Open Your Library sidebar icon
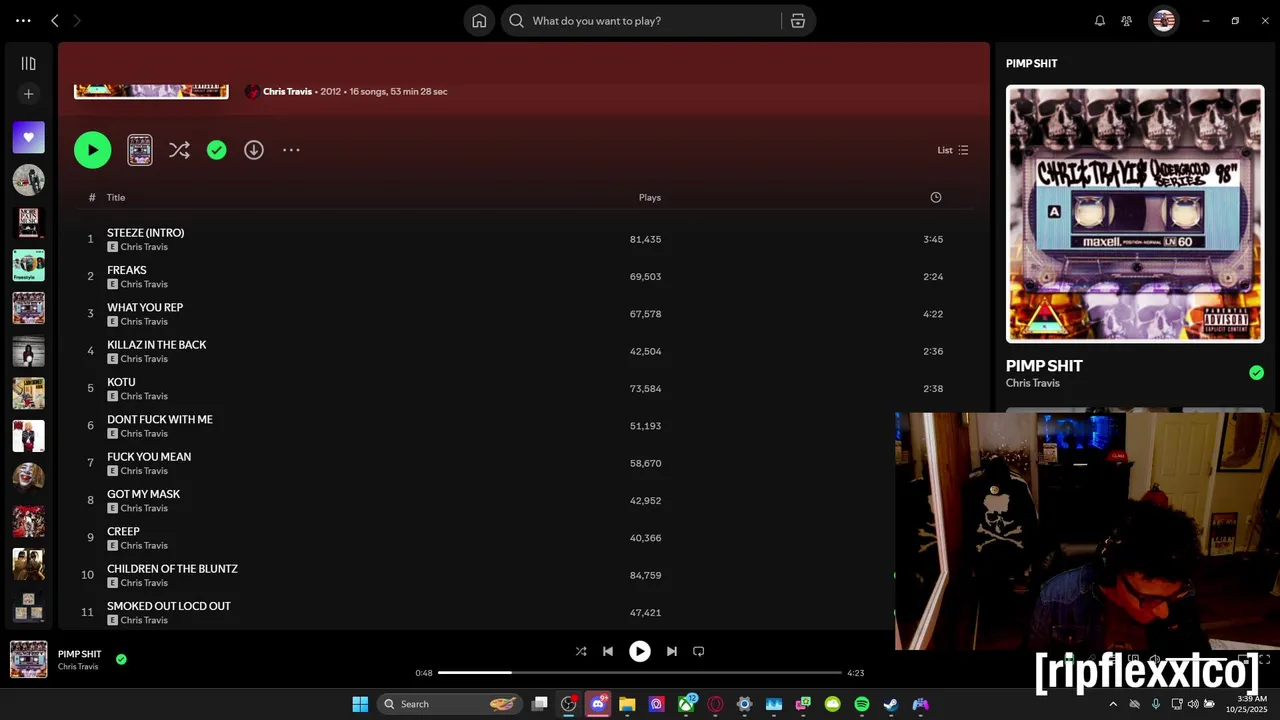The height and width of the screenshot is (720, 1280). [28, 63]
